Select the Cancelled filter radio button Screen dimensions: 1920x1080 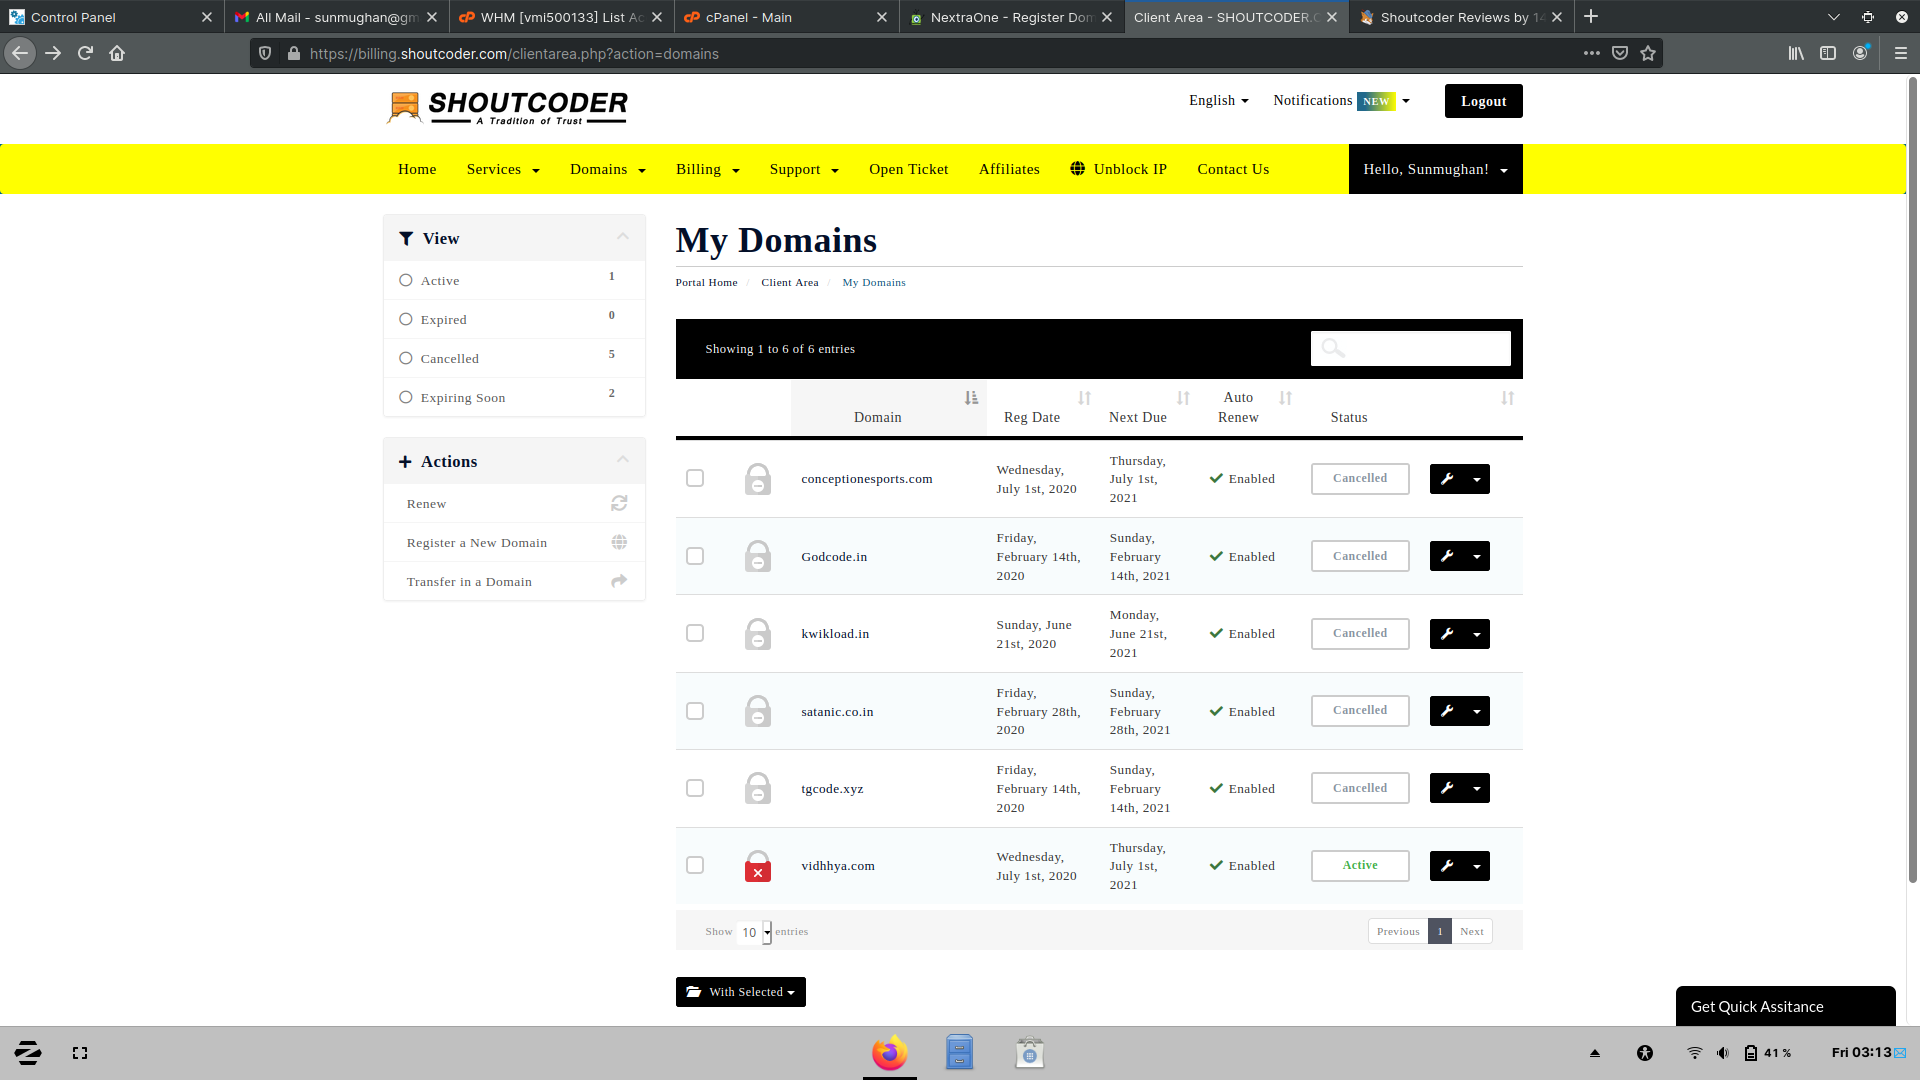pyautogui.click(x=406, y=358)
